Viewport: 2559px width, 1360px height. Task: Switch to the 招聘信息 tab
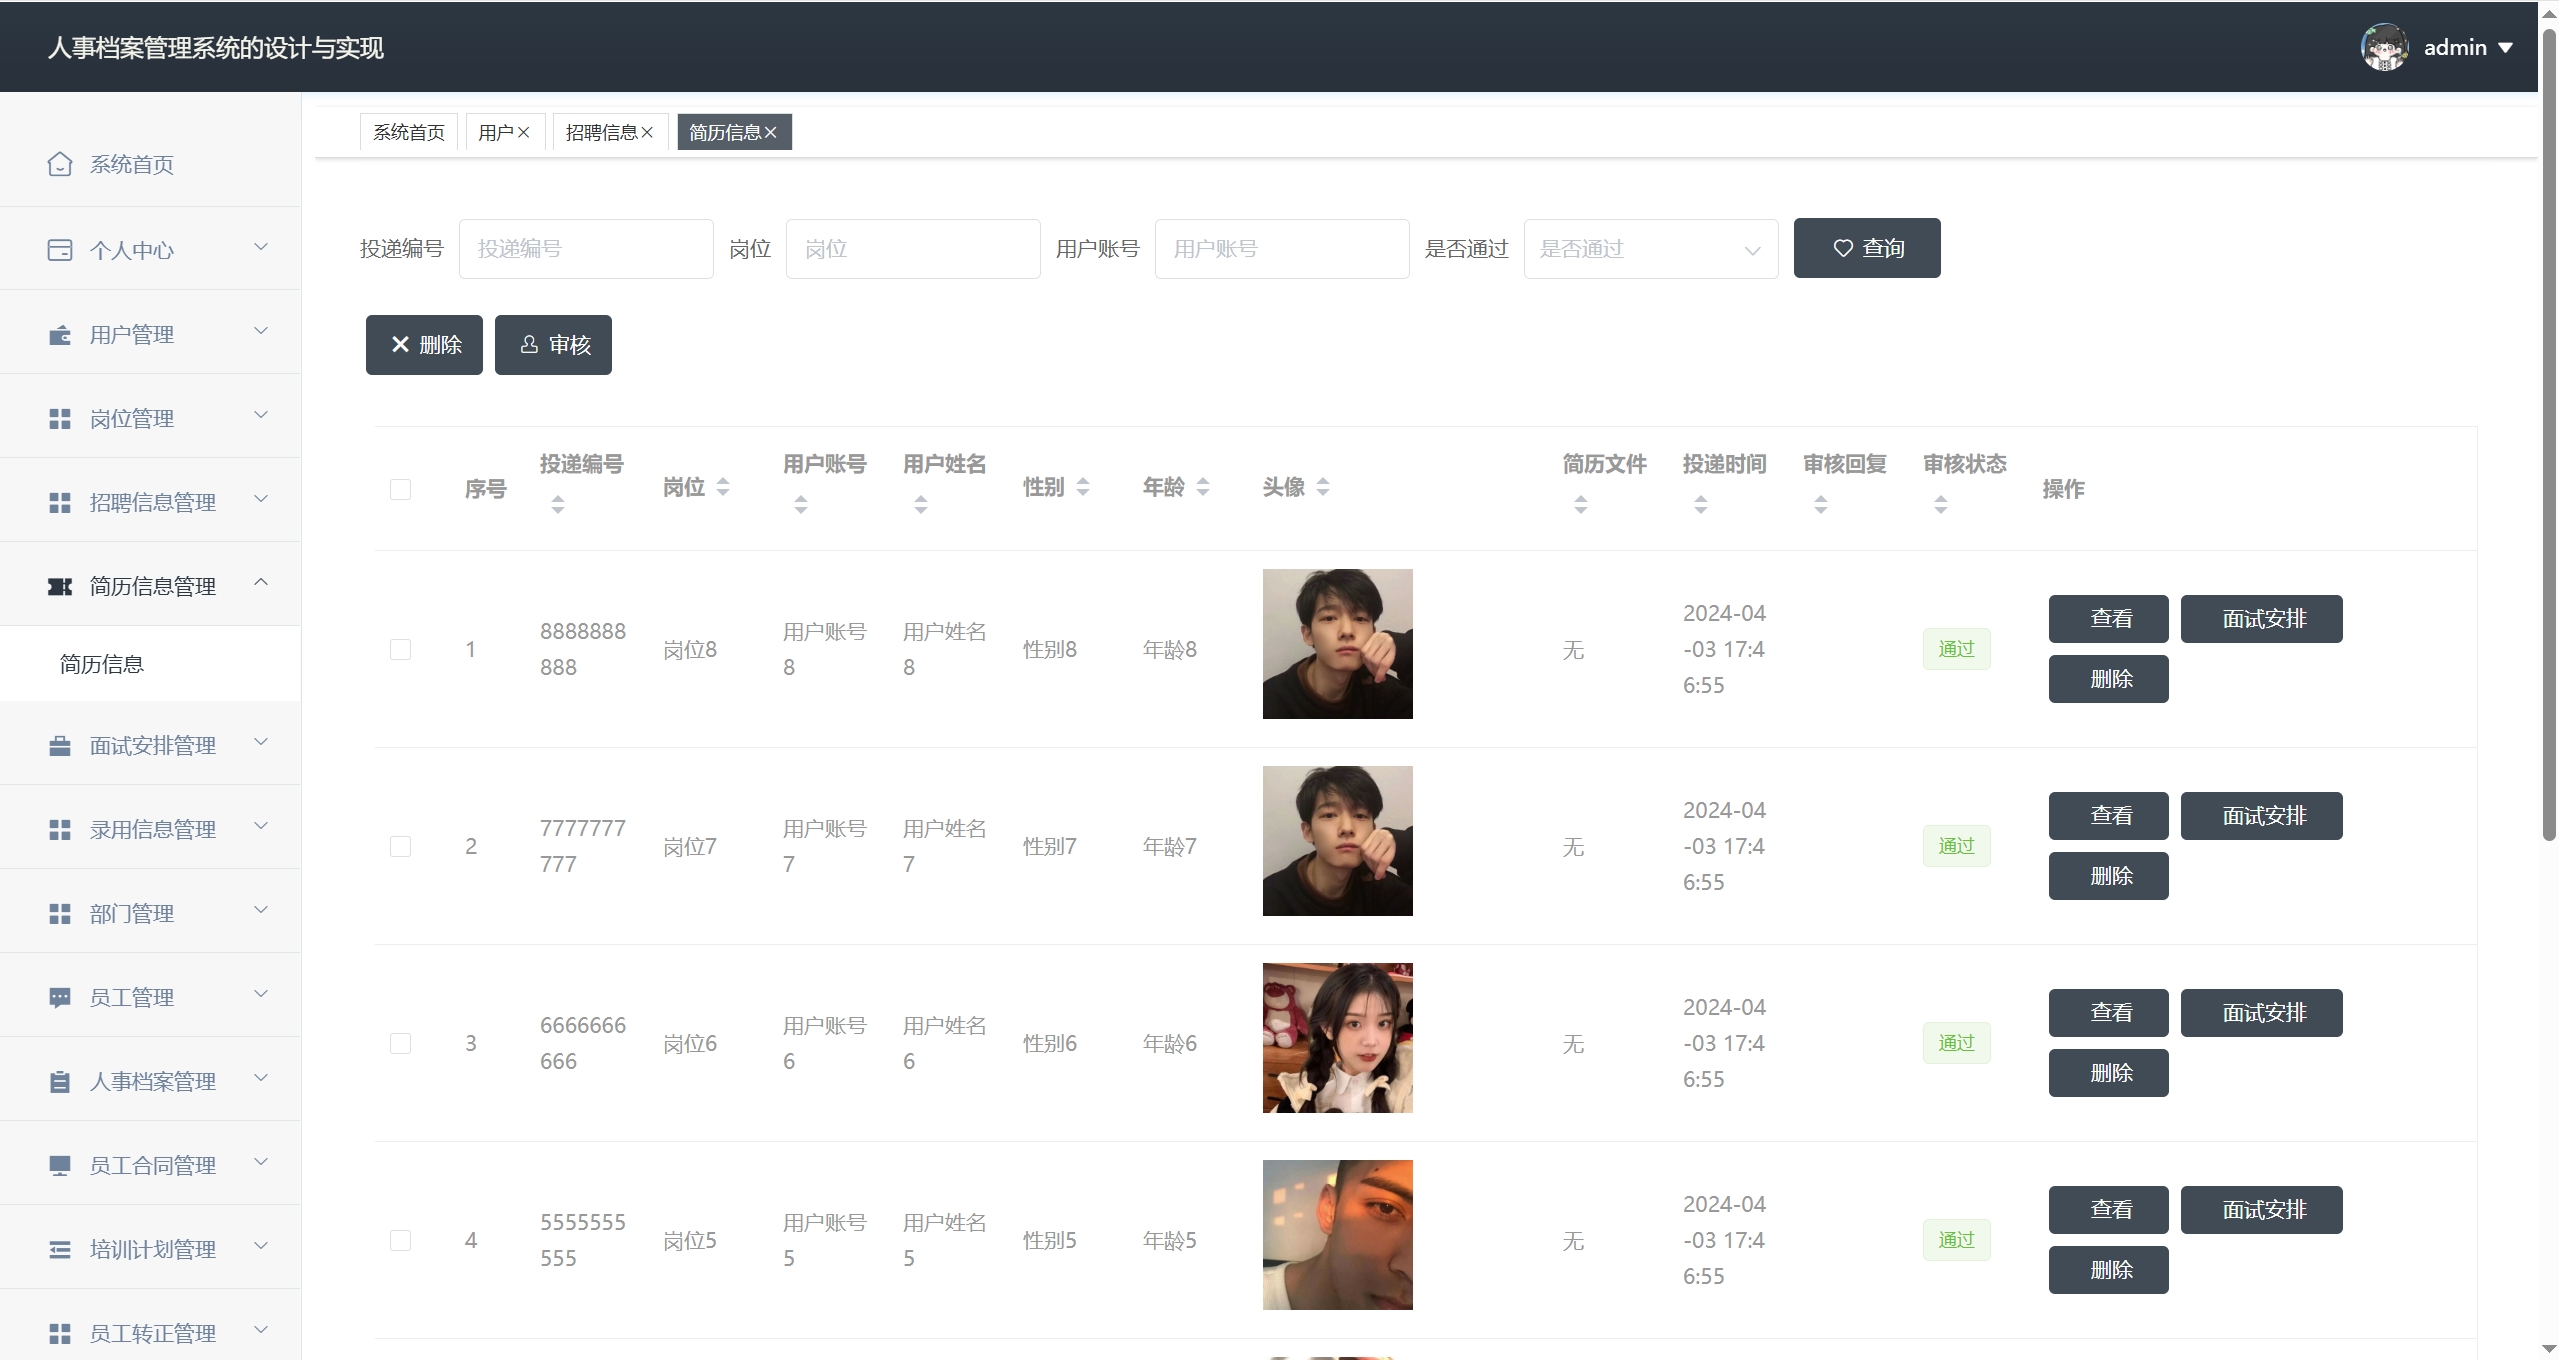[x=601, y=132]
